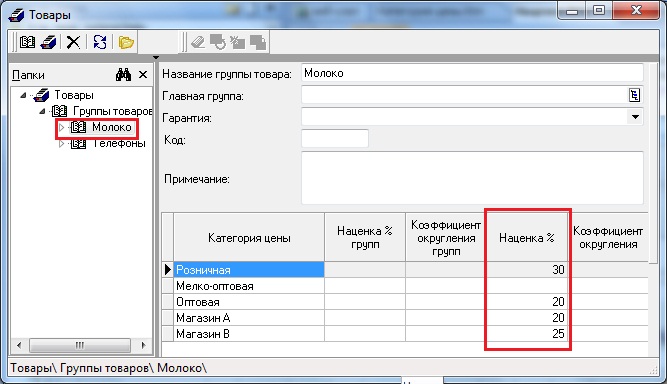
Task: Open the Гарантия dropdown arrow
Action: (x=635, y=117)
